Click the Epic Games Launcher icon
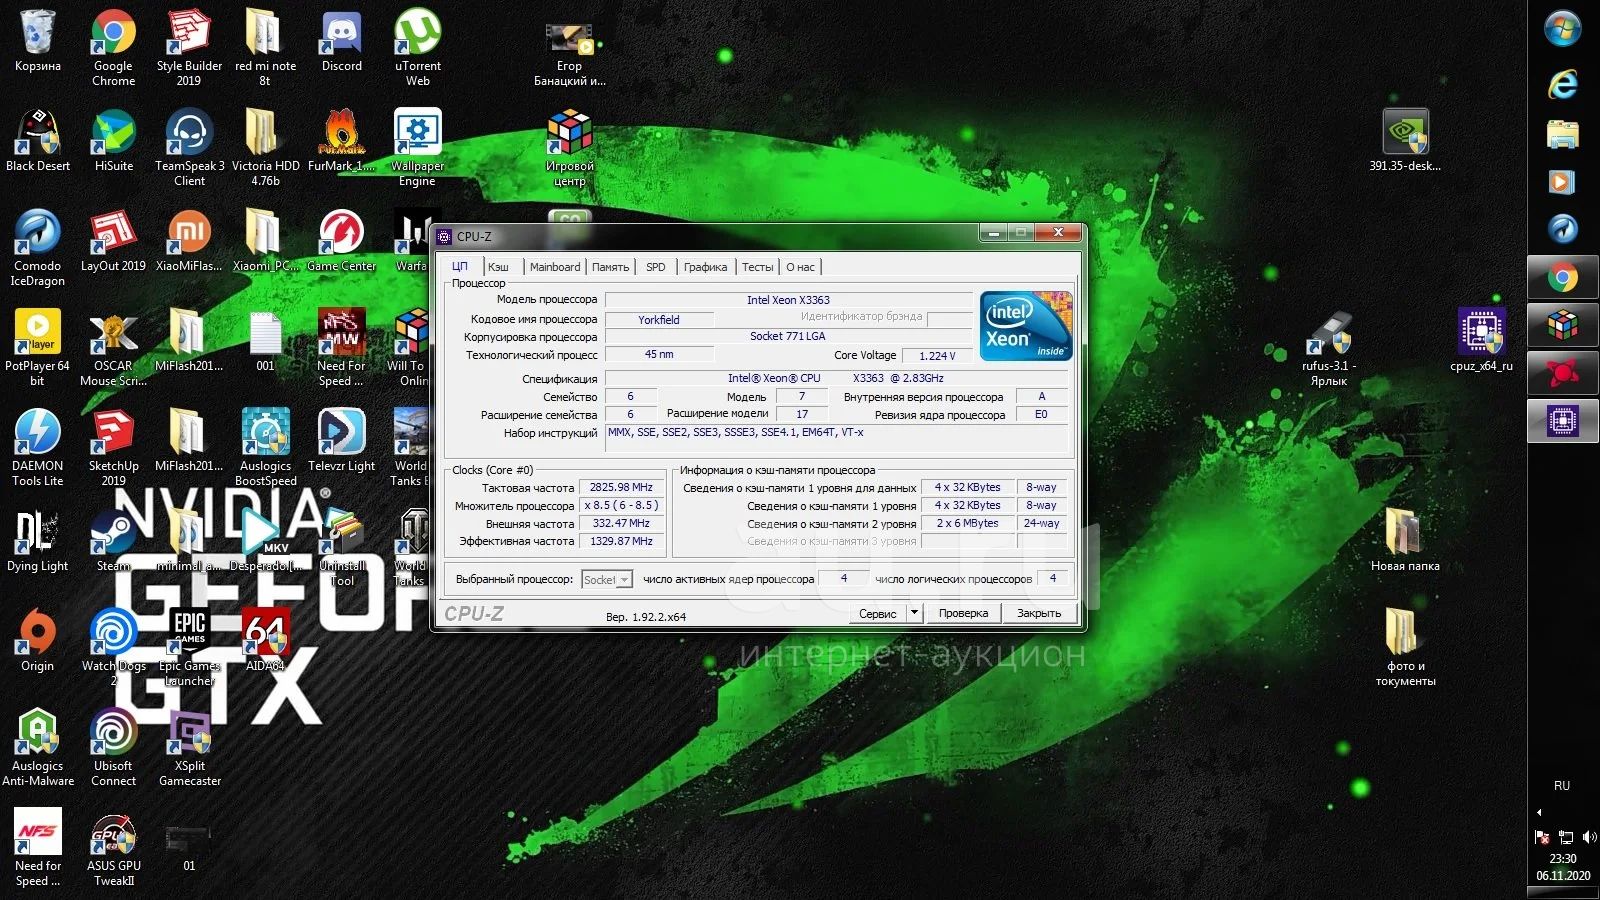 [189, 633]
